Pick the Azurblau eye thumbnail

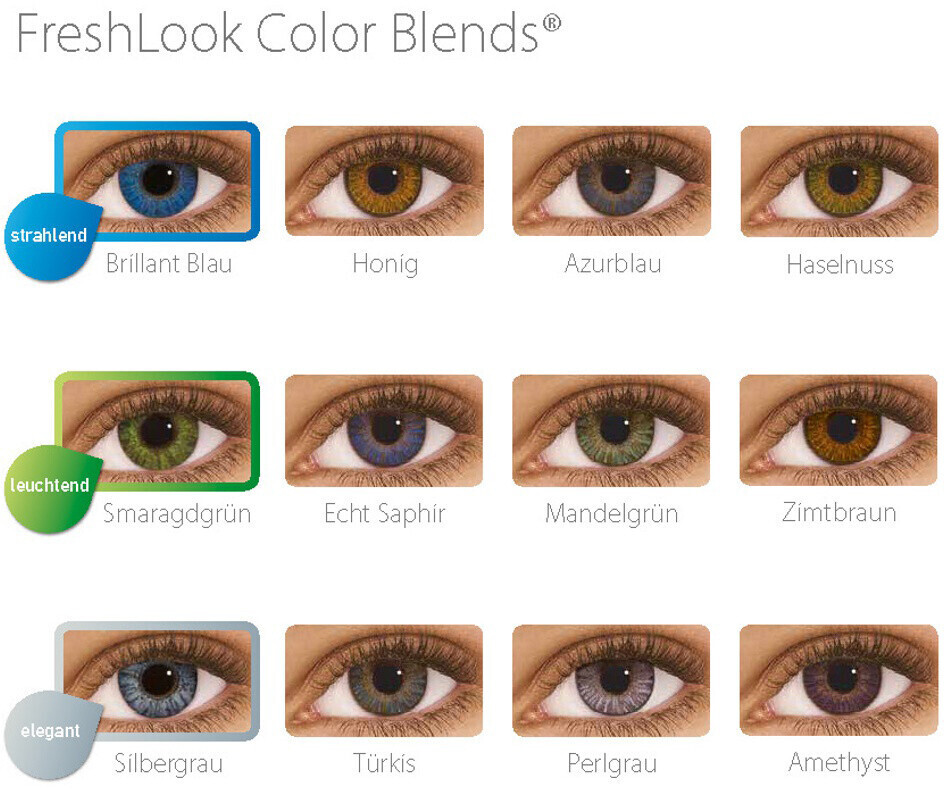point(611,181)
